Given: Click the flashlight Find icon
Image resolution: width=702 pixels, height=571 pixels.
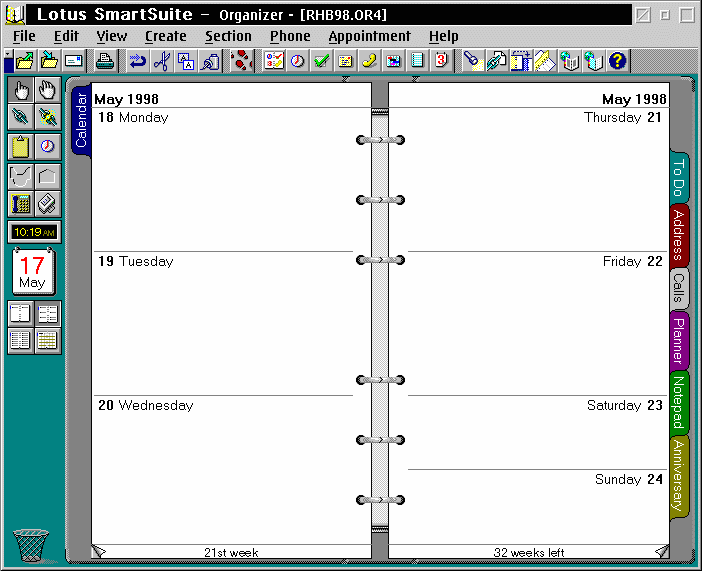Looking at the screenshot, I should 471,61.
